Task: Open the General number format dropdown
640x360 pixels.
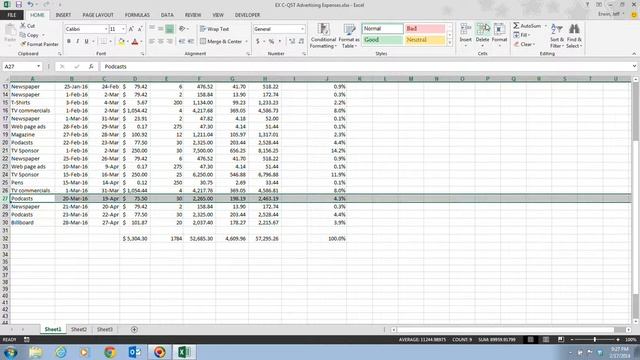Action: (302, 29)
